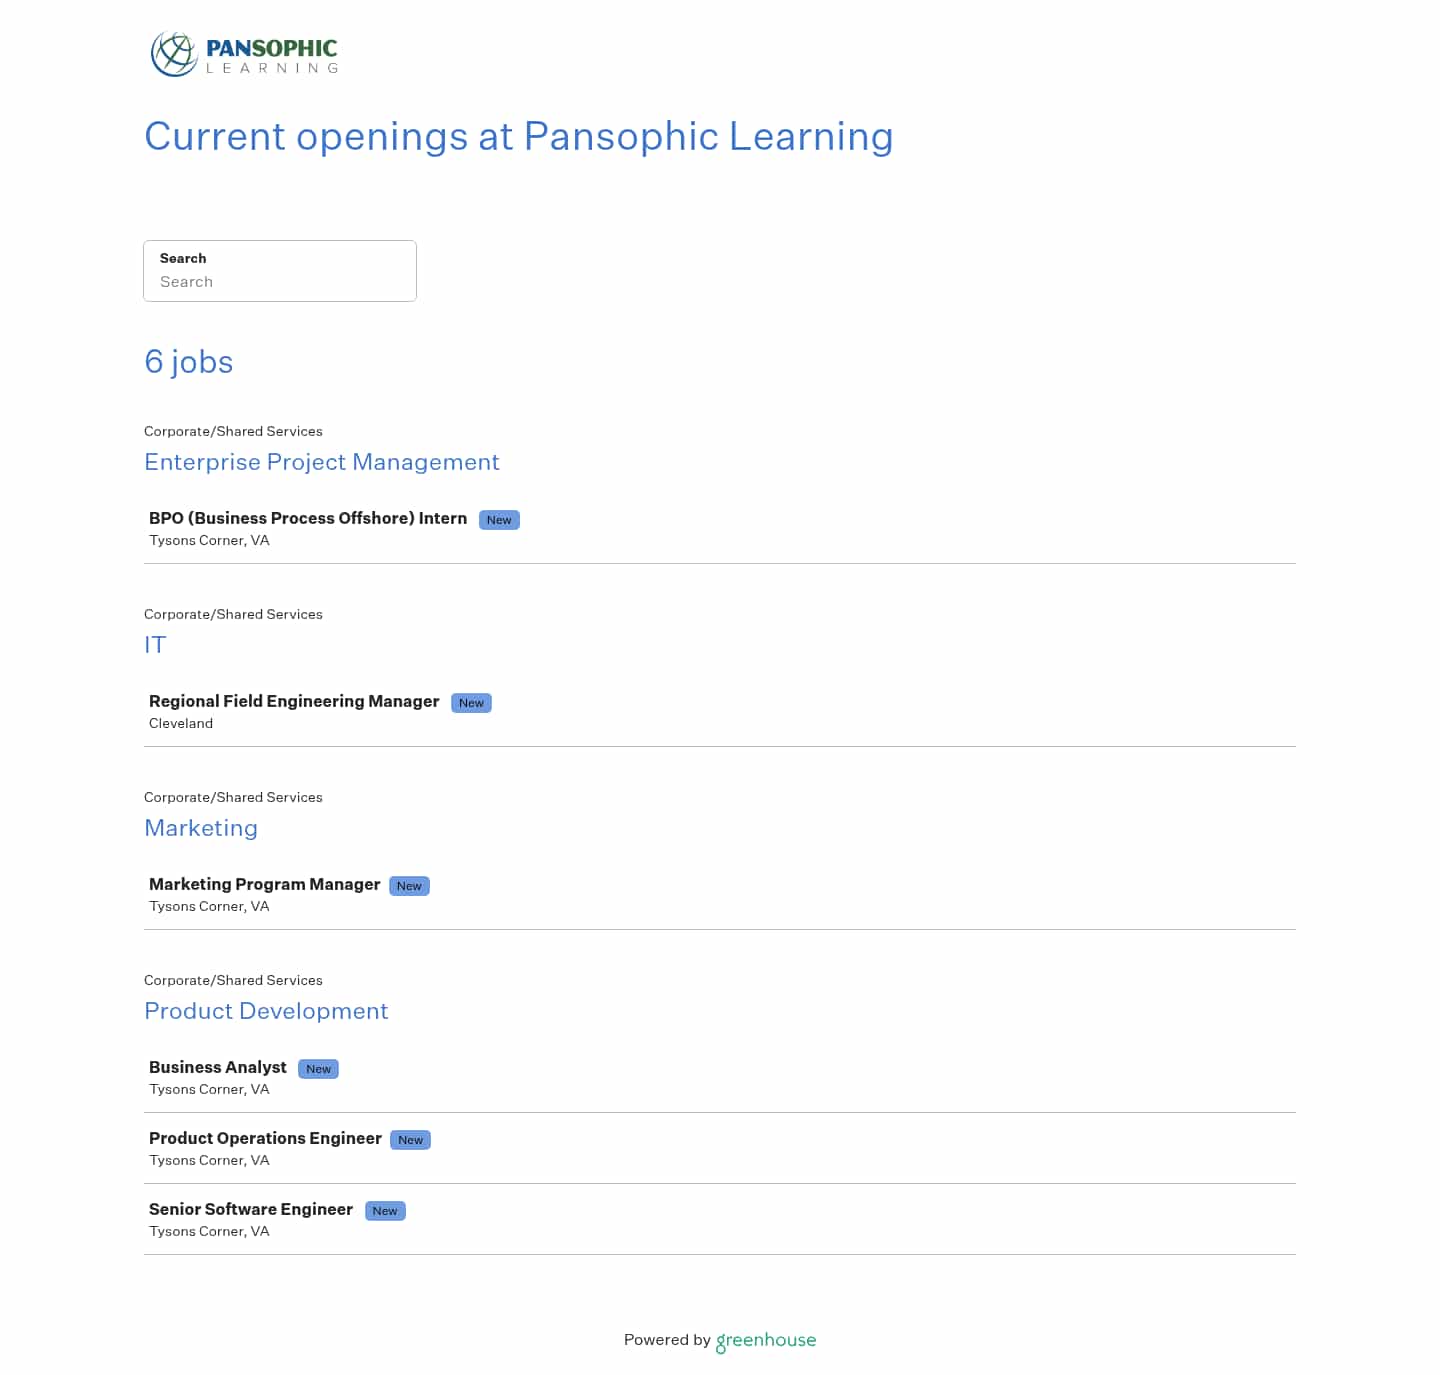Screen dimensions: 1440x1375
Task: Click the Current openings at Pansophic Learning heading
Action: 518,137
